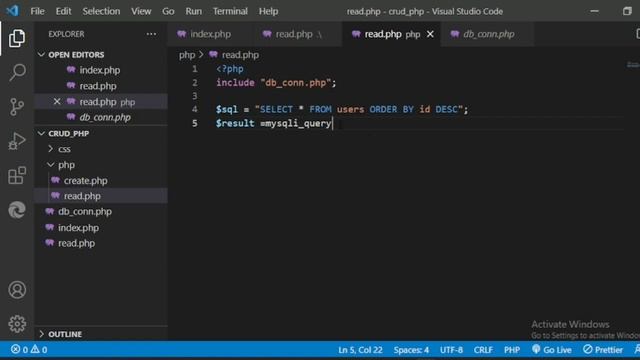Viewport: 640px width, 360px height.
Task: Go to line via Ln 5, Col 22
Action: [360, 350]
